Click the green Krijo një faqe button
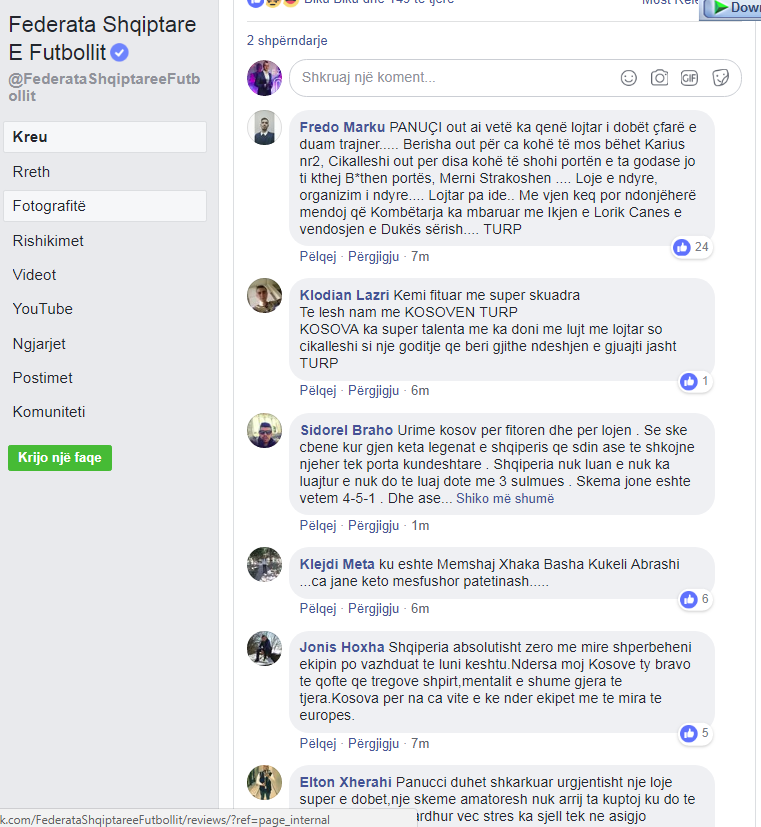 click(60, 458)
